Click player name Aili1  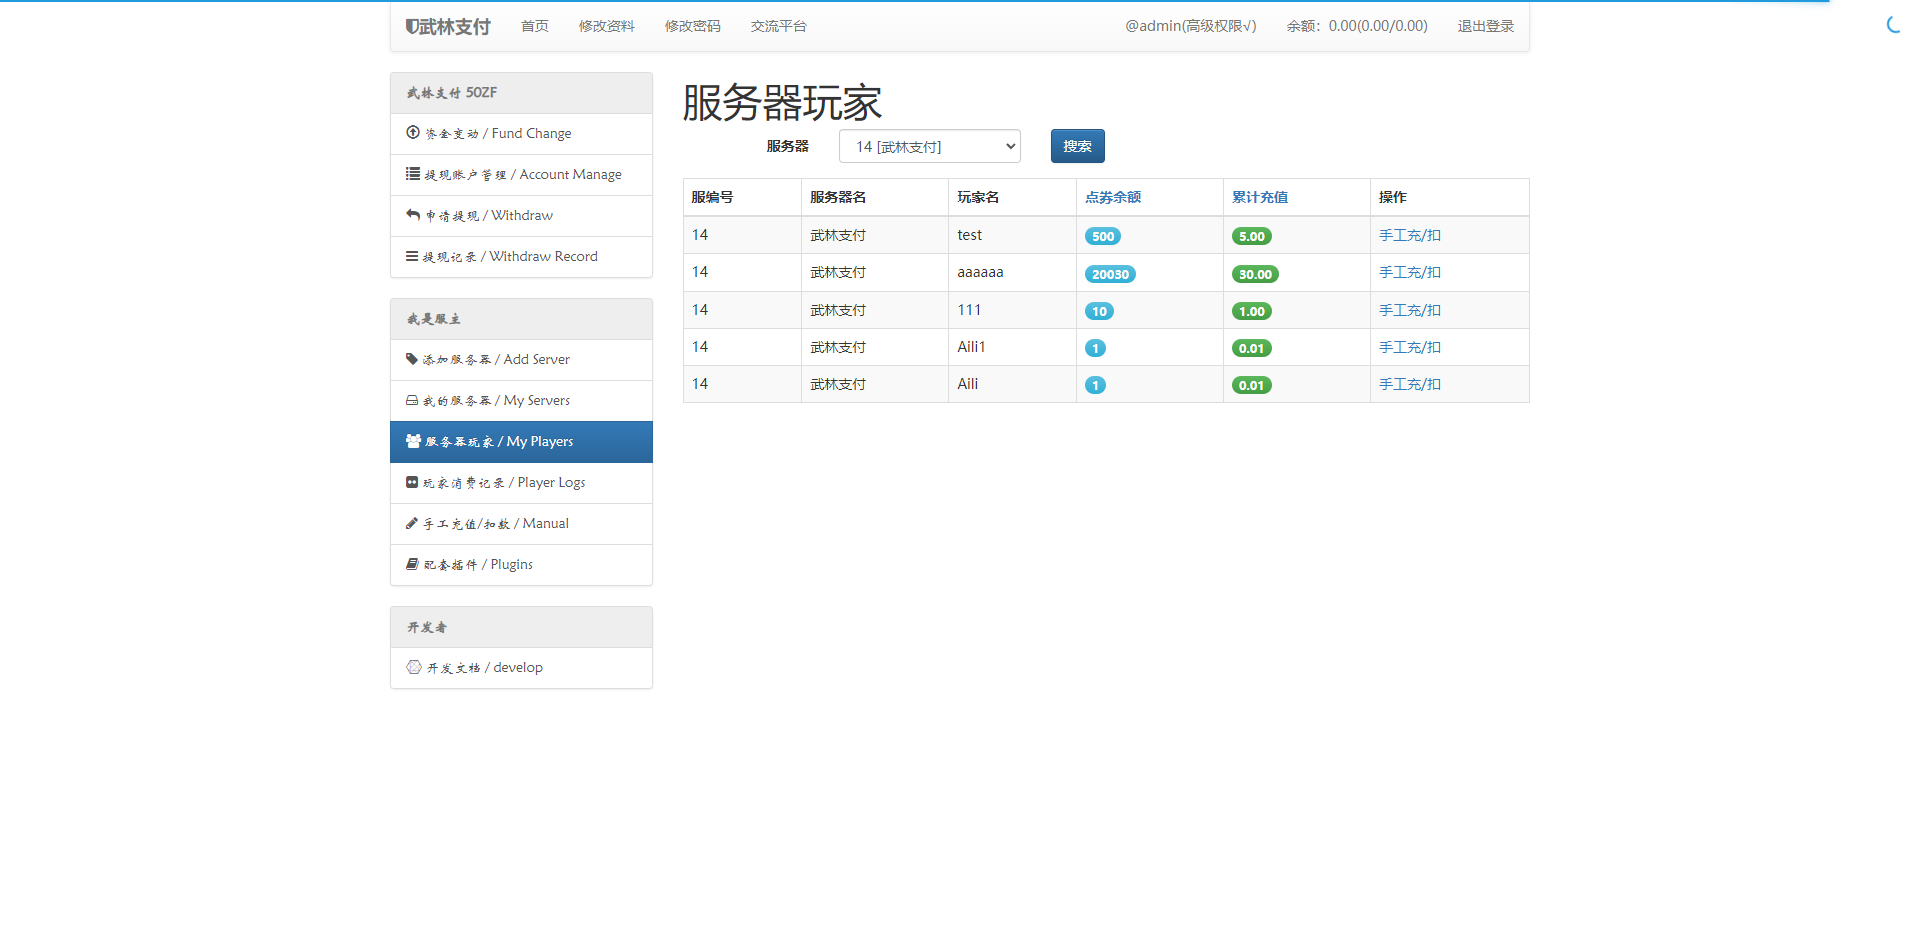click(971, 347)
